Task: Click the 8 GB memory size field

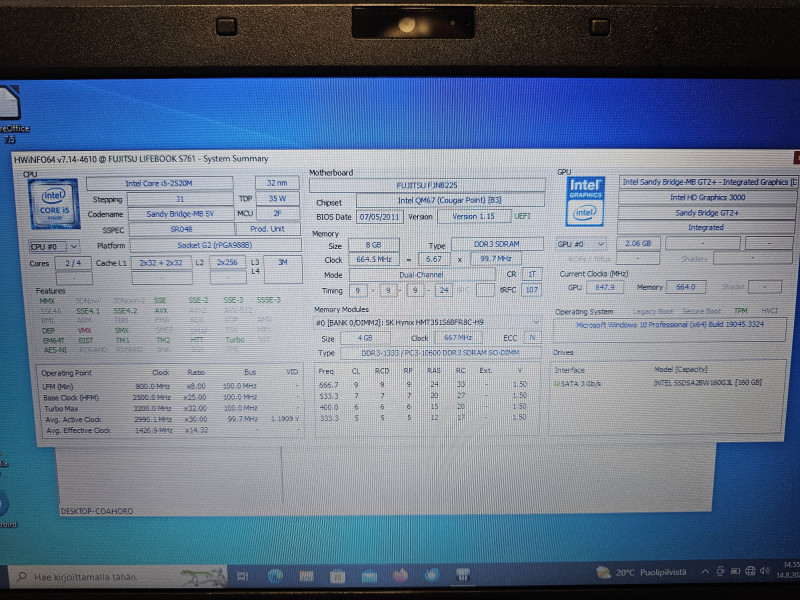Action: pos(373,245)
